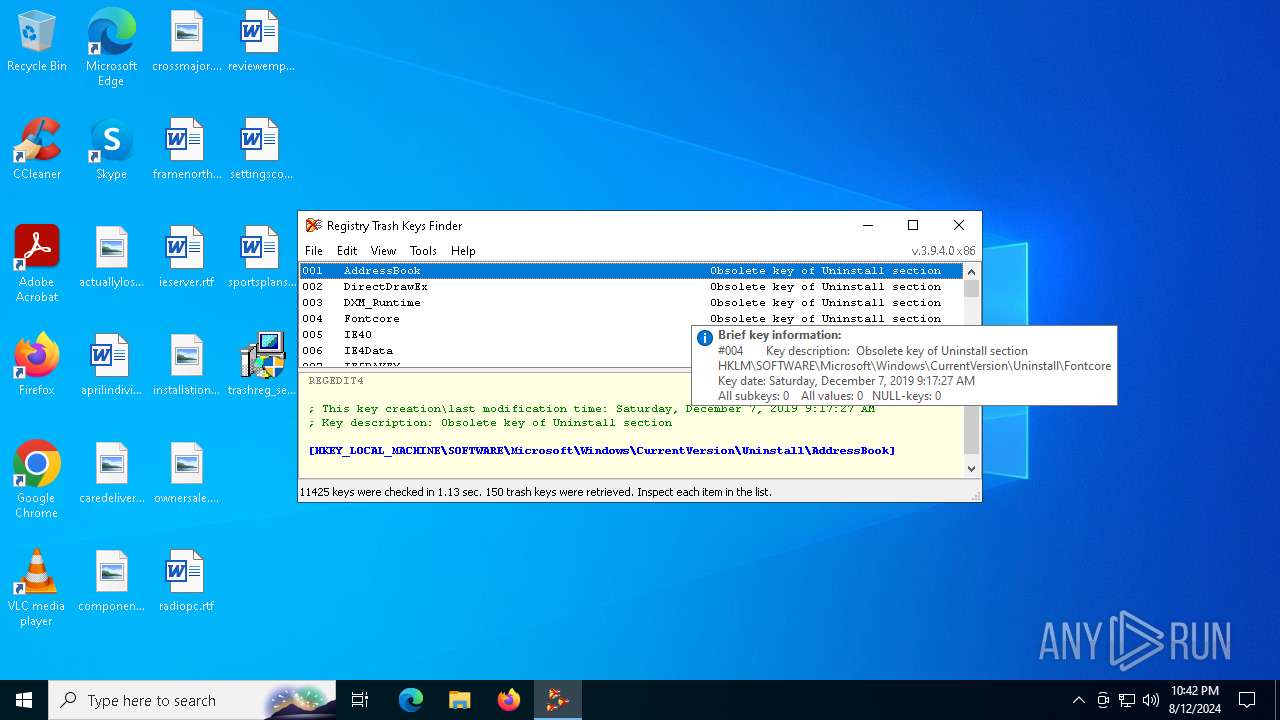Click the taskbar search box
Image resolution: width=1280 pixels, height=720 pixels.
click(x=192, y=700)
